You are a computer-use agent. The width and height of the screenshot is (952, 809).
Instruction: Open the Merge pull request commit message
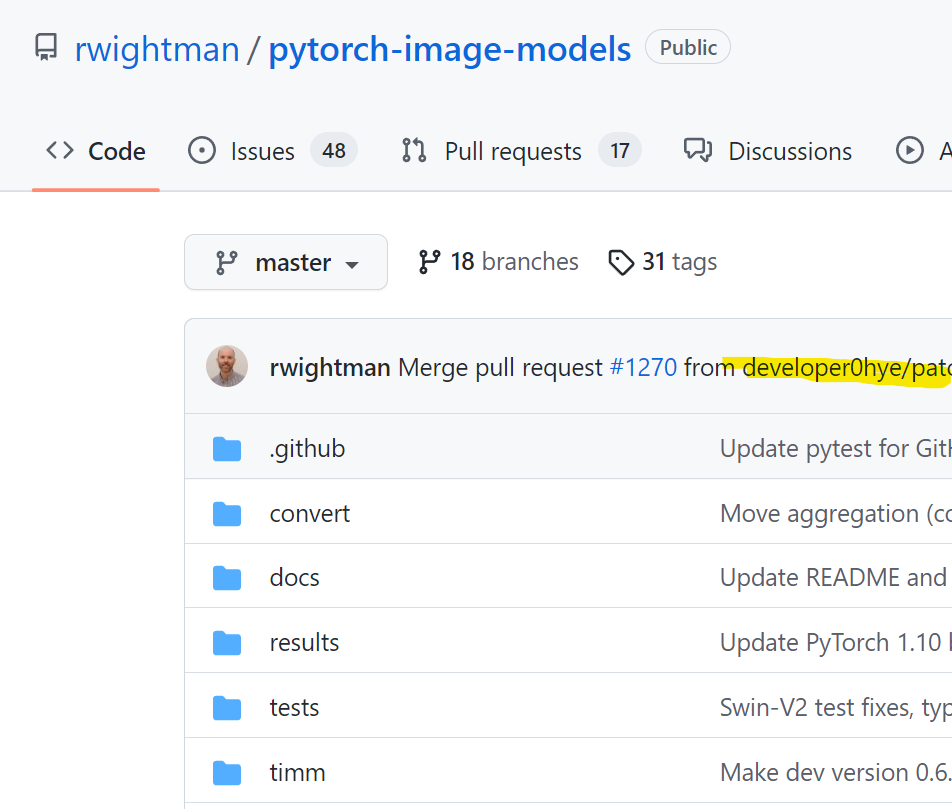click(500, 368)
